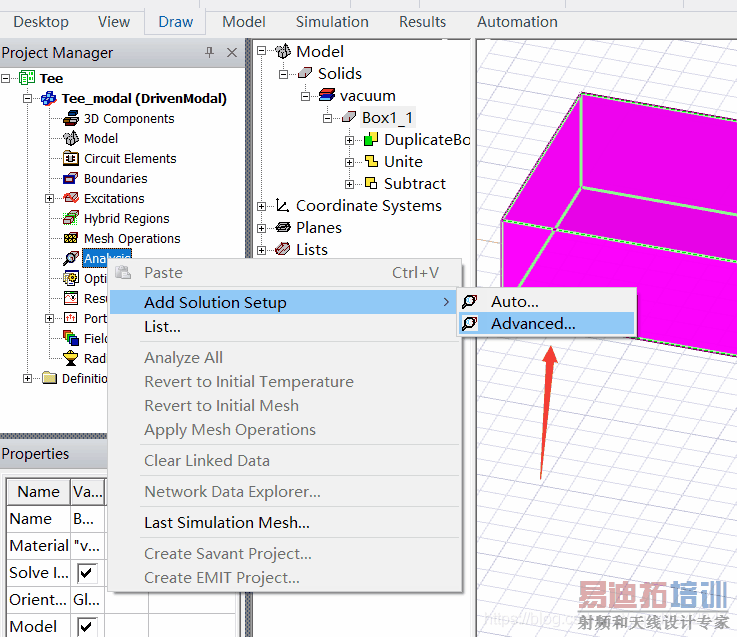The height and width of the screenshot is (637, 737).
Task: Click the DuplicateBo operation icon
Action: click(x=371, y=139)
